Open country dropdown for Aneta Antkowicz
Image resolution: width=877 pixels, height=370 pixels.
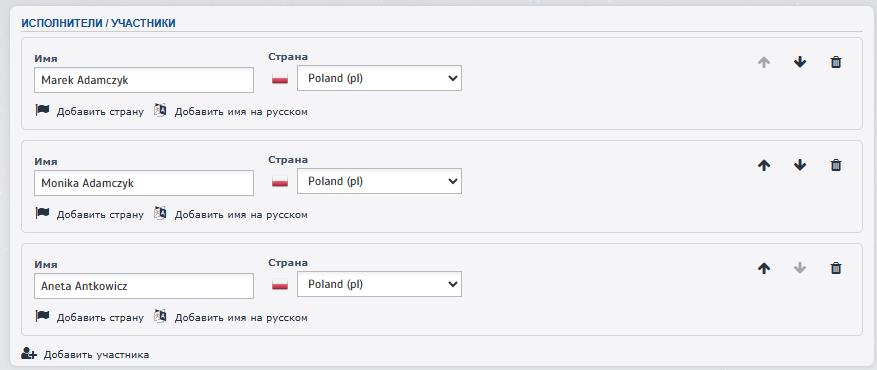[x=379, y=284]
